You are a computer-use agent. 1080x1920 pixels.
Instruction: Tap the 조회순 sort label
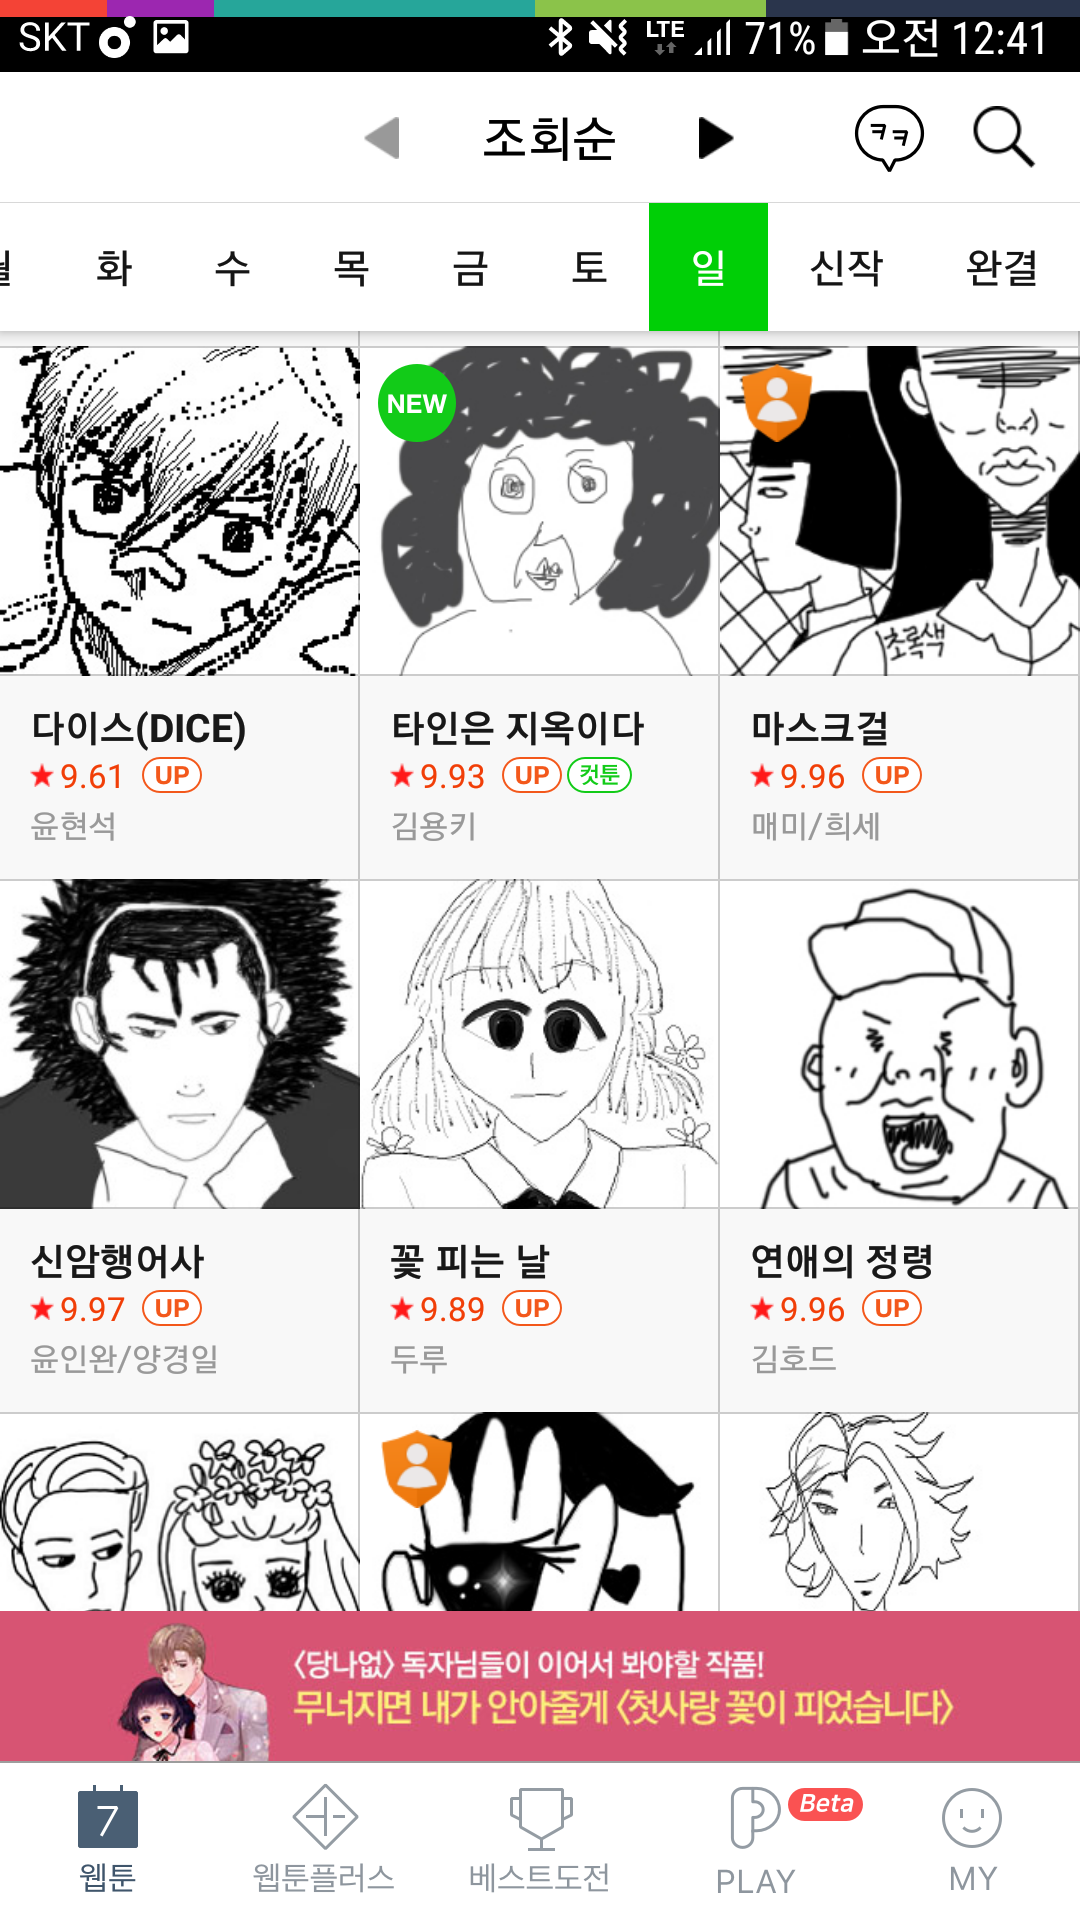549,138
